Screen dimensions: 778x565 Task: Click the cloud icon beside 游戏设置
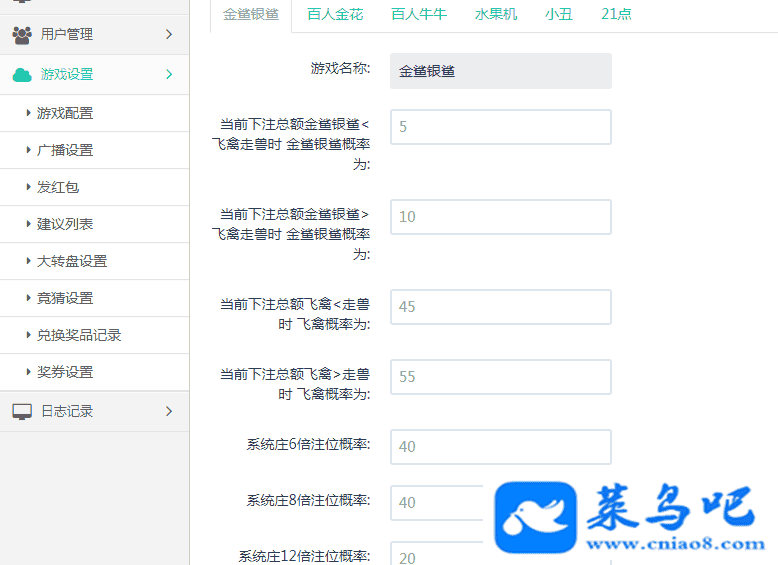pos(22,75)
